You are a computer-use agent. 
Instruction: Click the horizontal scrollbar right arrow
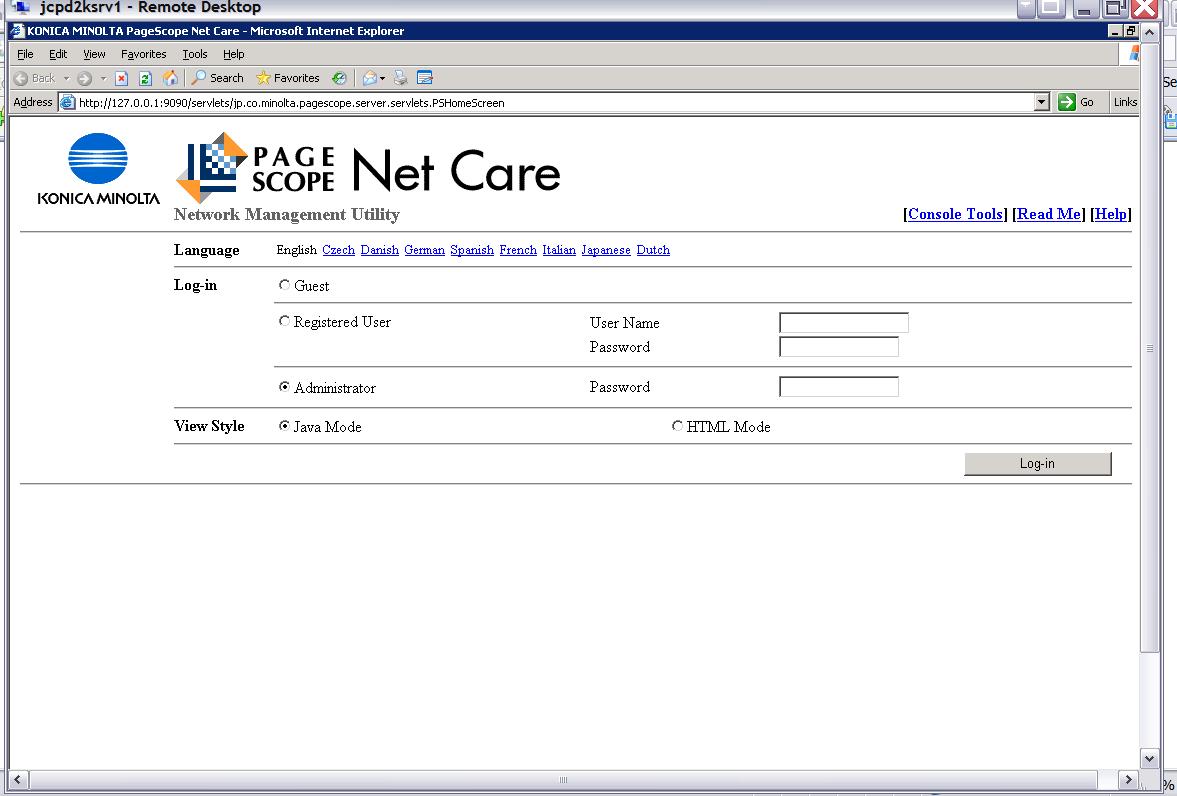click(x=1127, y=779)
